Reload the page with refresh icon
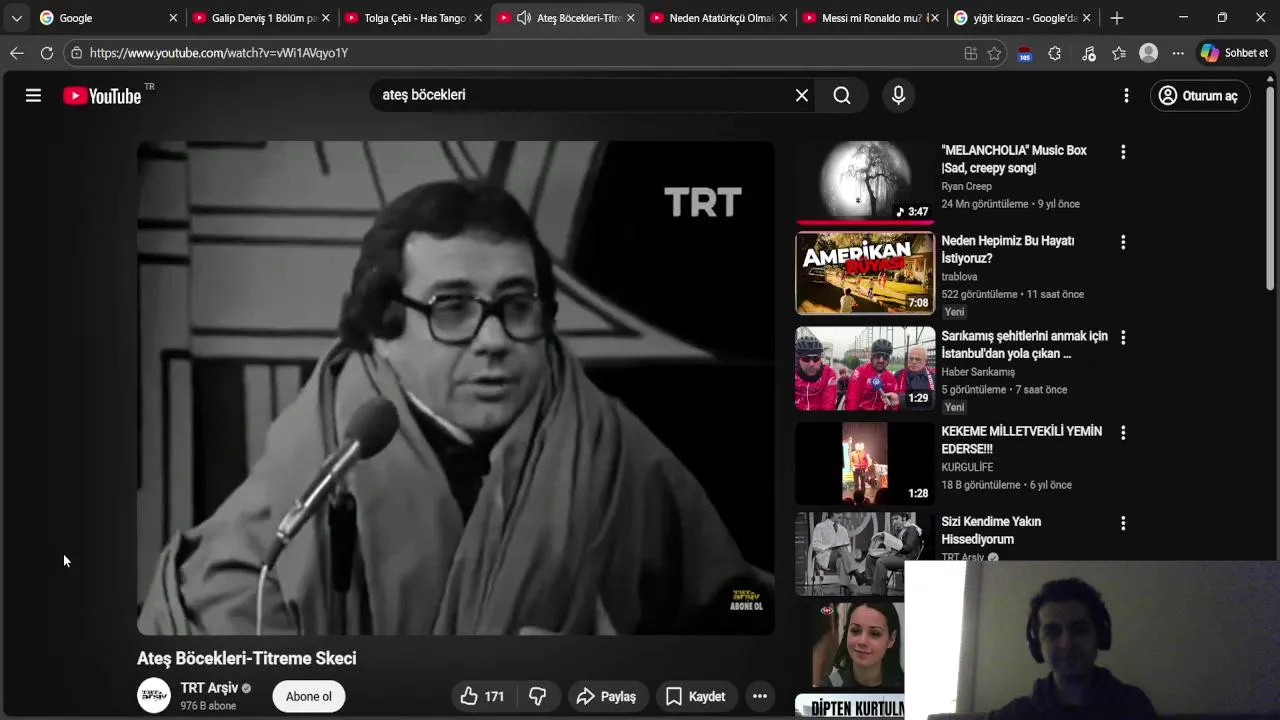Viewport: 1280px width, 720px height. click(x=47, y=53)
